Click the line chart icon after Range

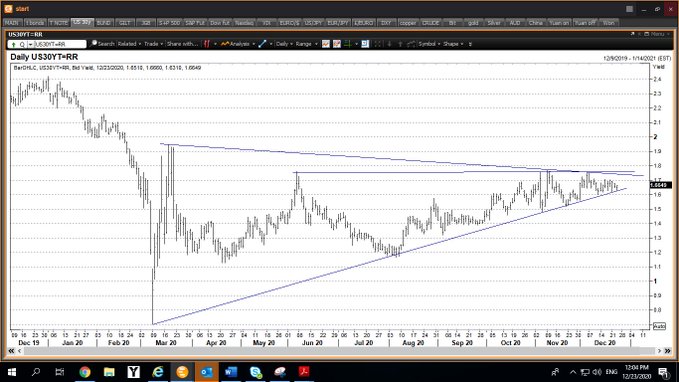[326, 44]
